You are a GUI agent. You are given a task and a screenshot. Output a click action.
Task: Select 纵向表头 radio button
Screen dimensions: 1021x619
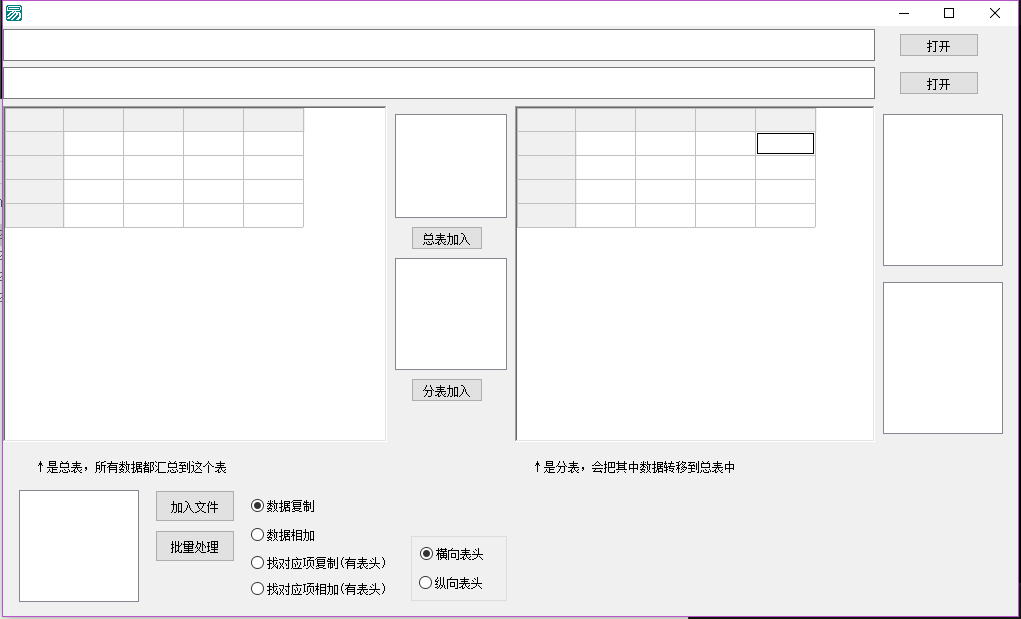click(x=427, y=583)
